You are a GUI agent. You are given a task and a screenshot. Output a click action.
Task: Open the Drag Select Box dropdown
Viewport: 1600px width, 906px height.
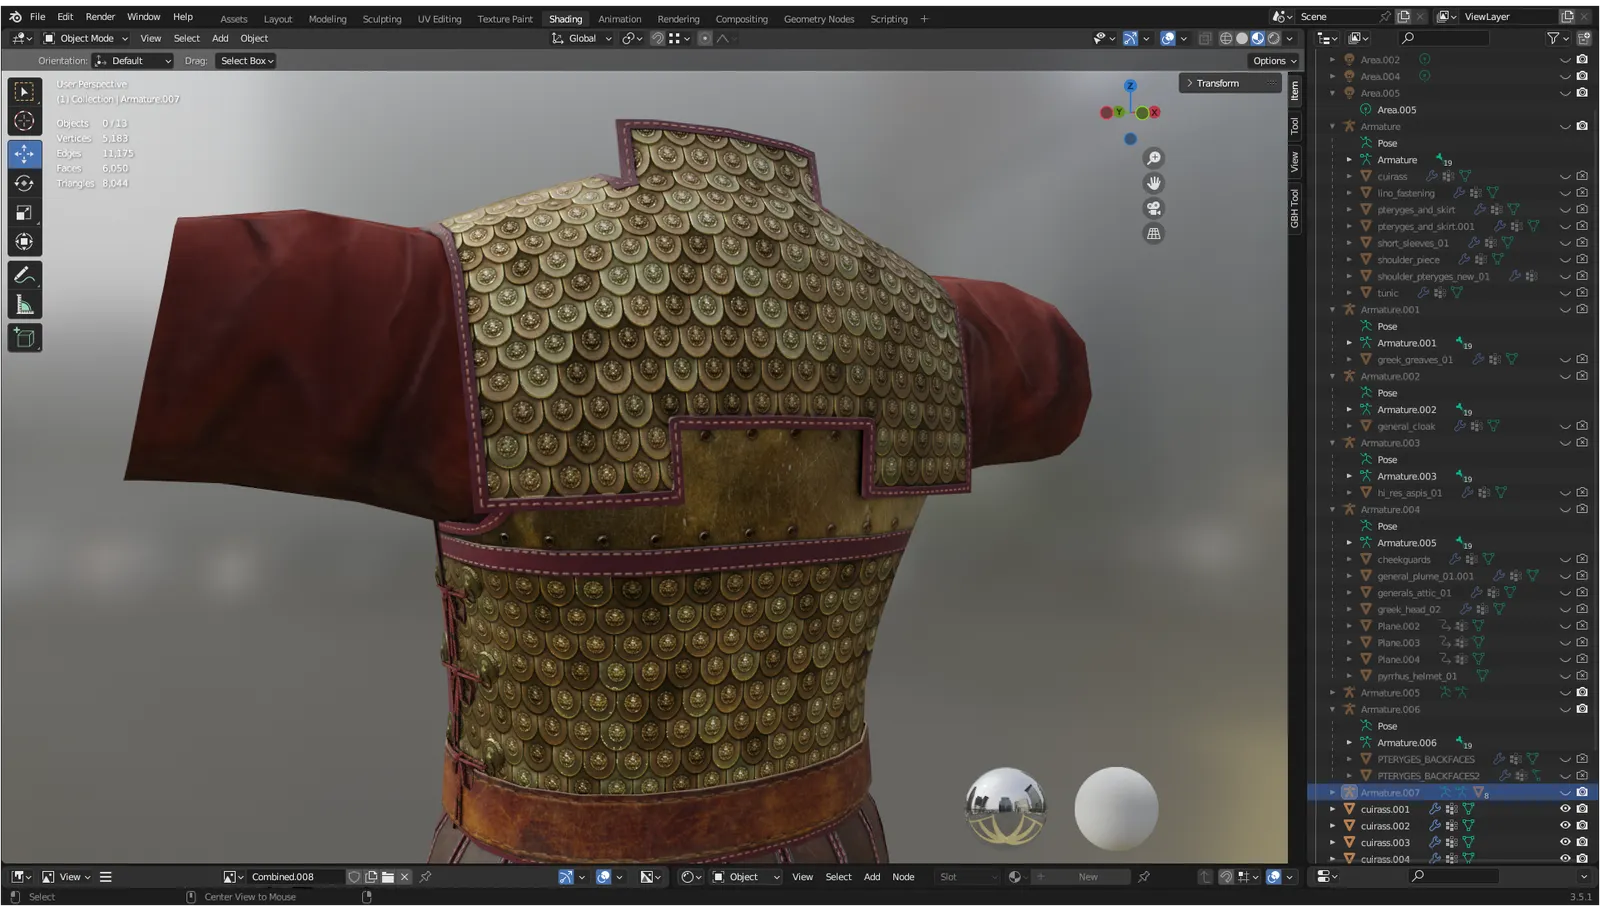tap(246, 61)
